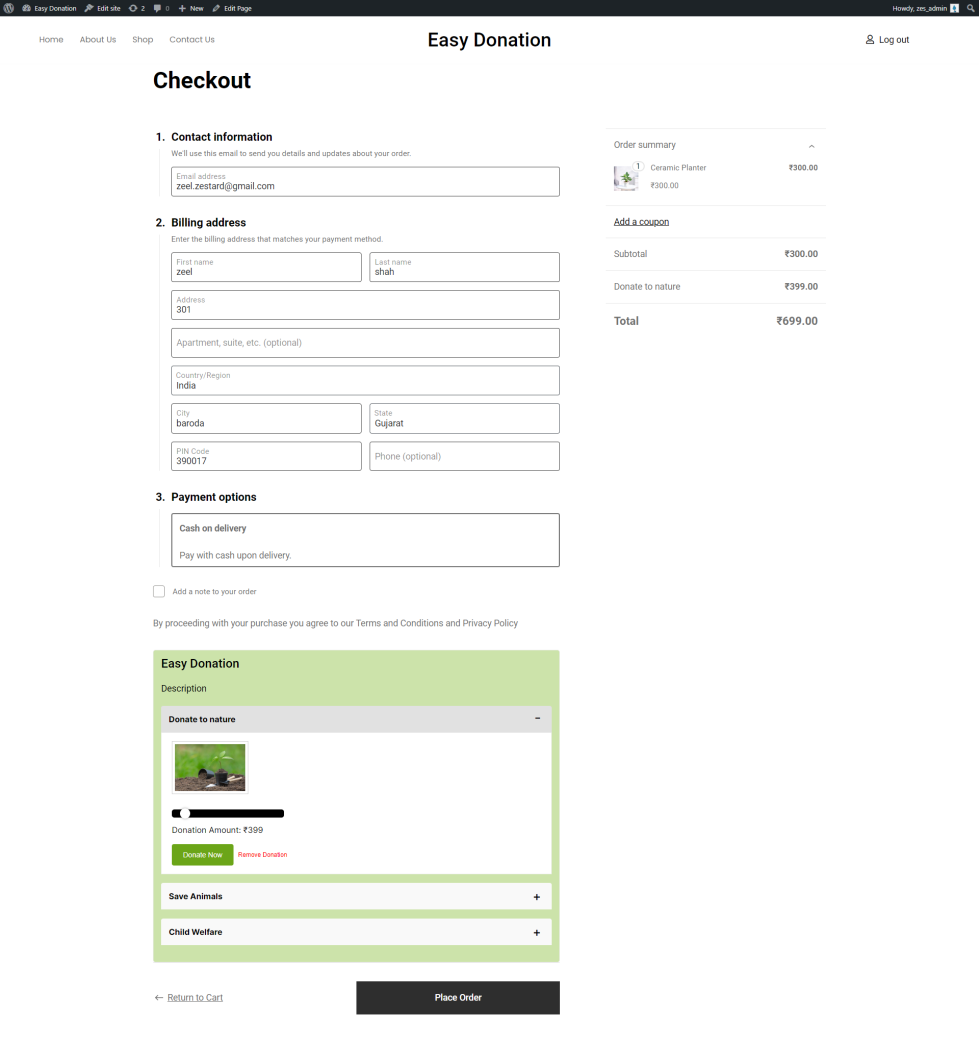Open the WordPress logo menu
This screenshot has width=979, height=1042.
point(9,8)
